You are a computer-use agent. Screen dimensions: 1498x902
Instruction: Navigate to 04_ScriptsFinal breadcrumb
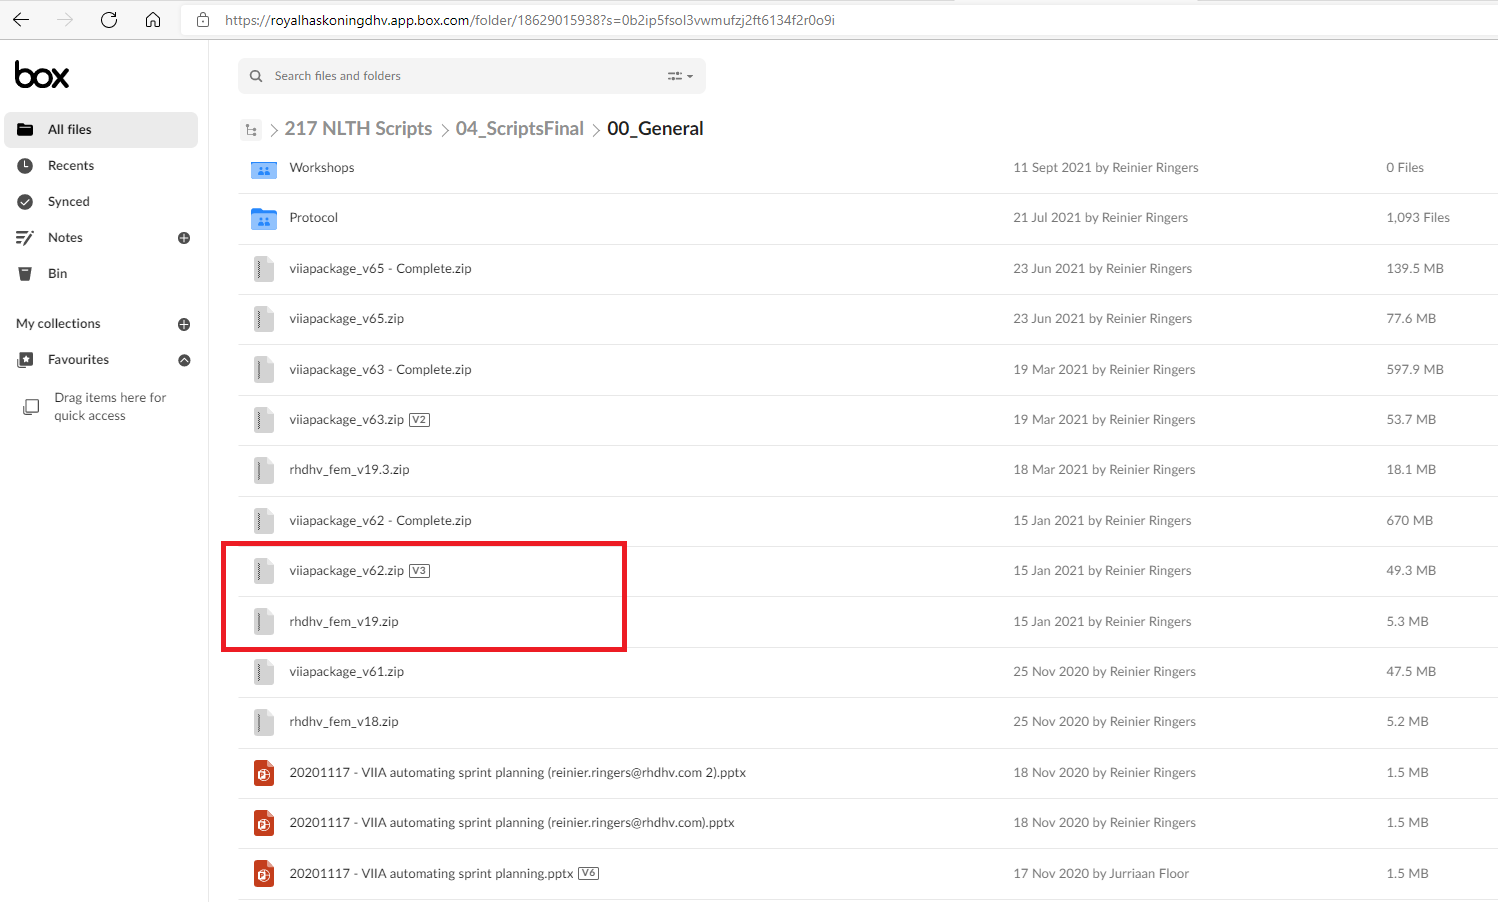[x=519, y=128]
